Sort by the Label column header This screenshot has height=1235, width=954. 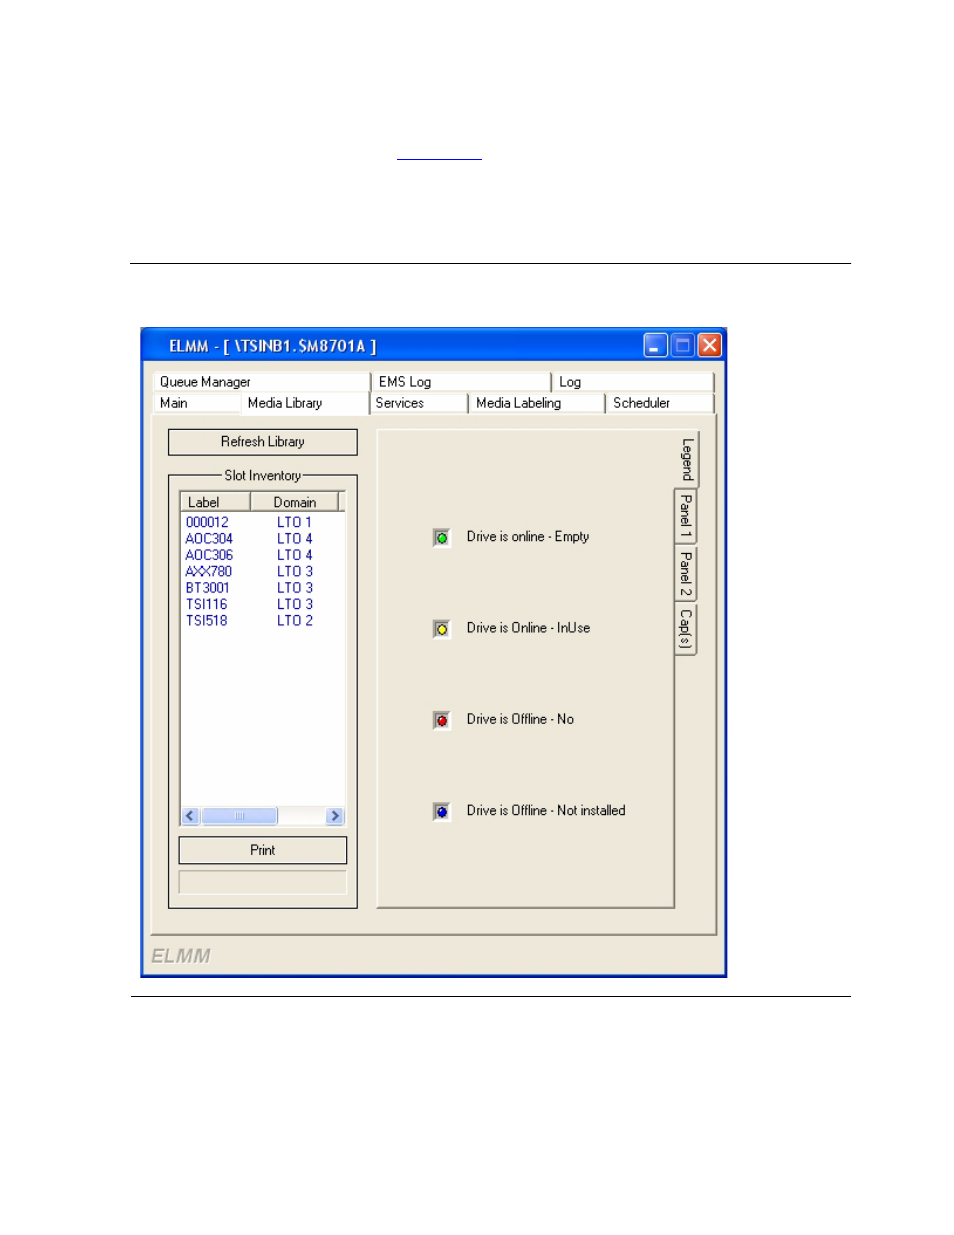(x=215, y=502)
